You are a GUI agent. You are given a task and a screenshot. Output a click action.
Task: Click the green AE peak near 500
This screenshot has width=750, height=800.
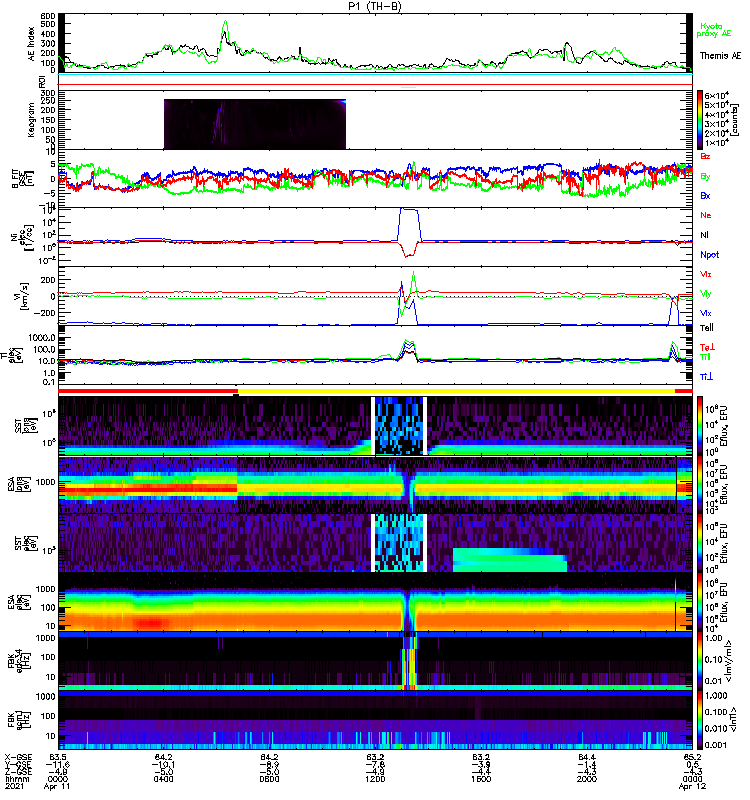226,21
